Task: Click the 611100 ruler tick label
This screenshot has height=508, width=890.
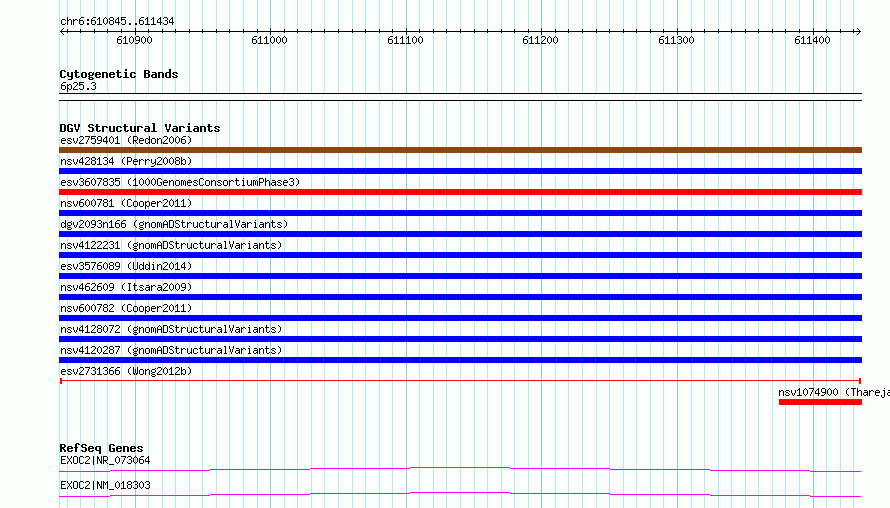Action: (x=405, y=40)
